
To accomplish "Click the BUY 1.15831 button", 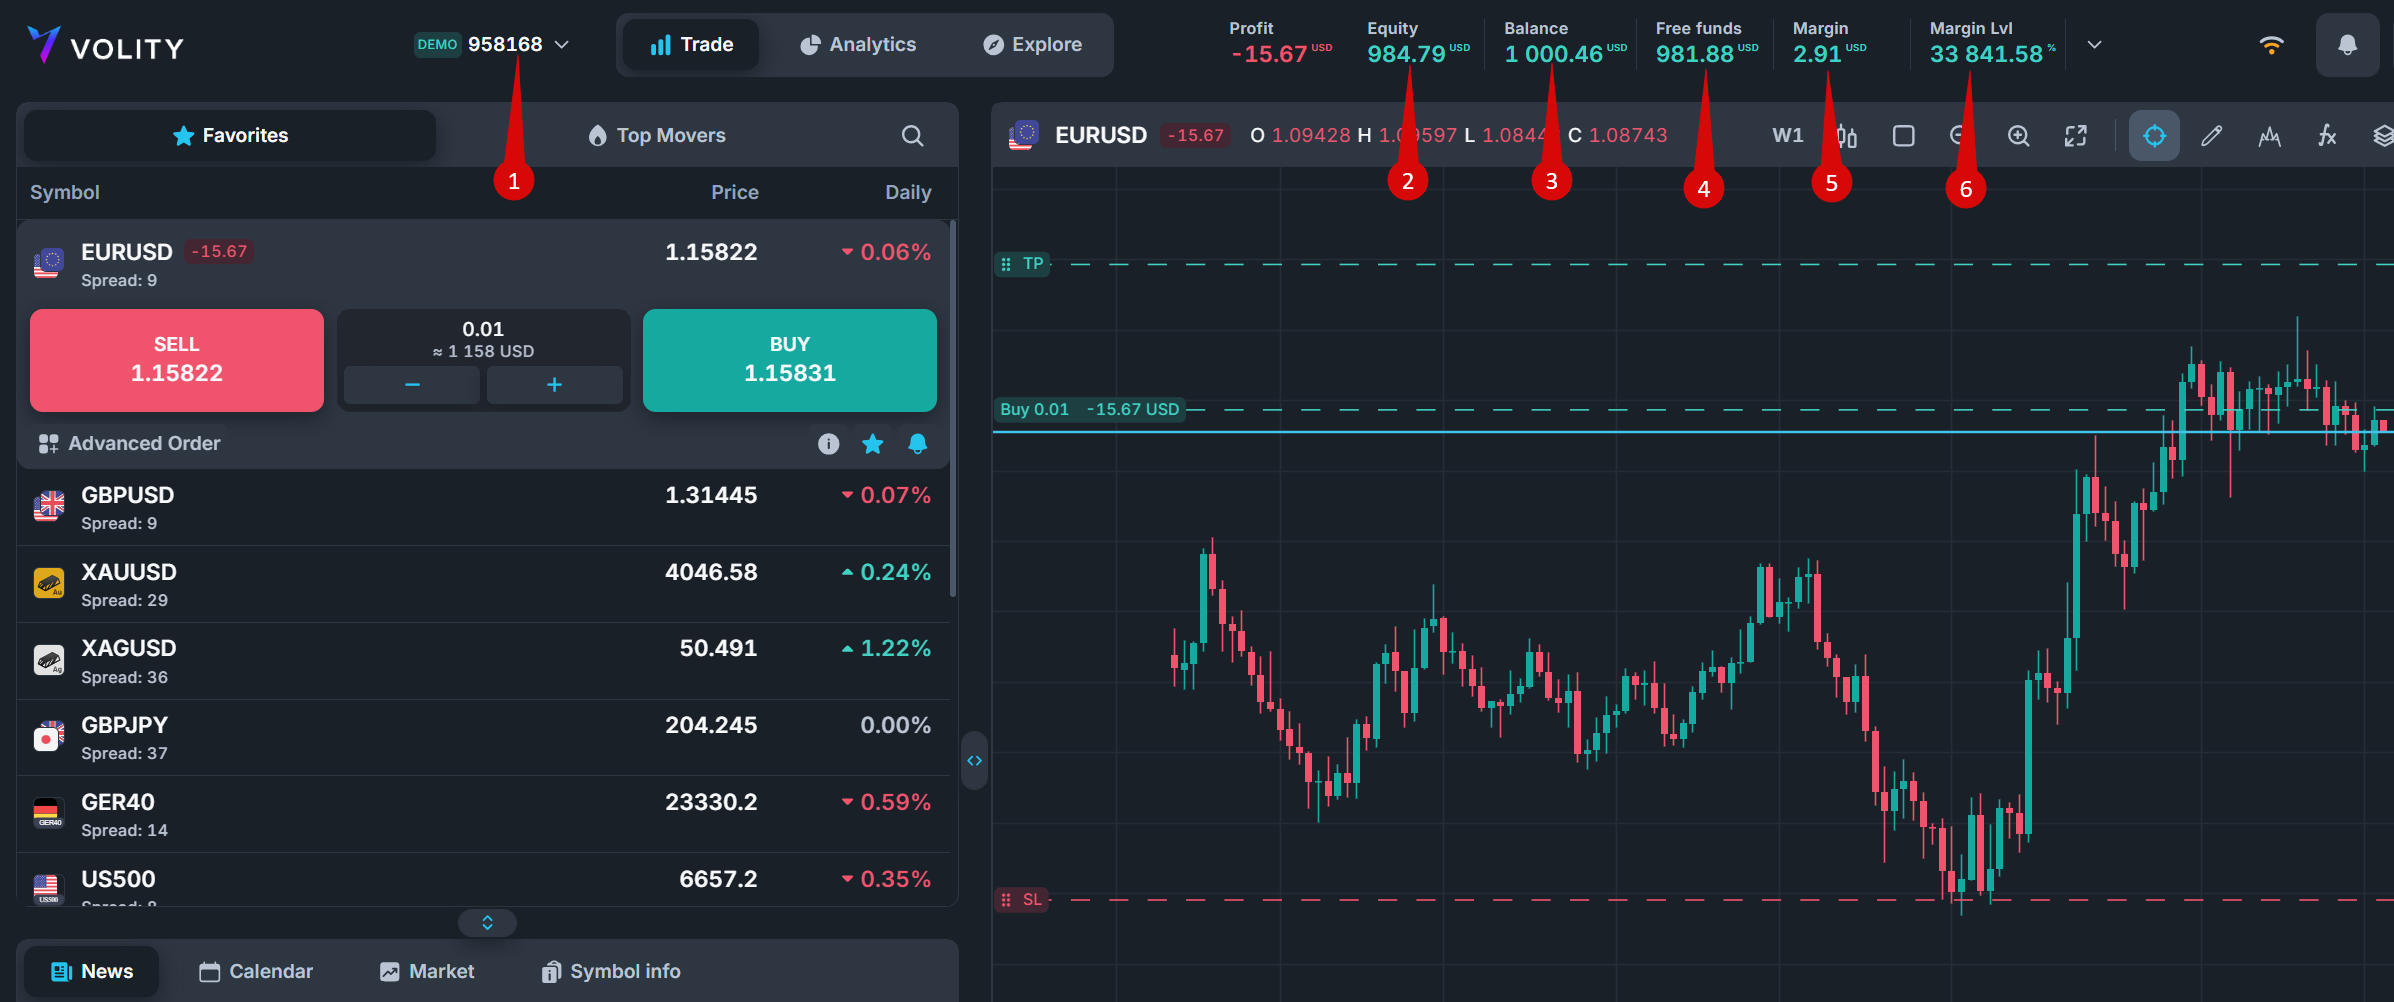I will coord(789,360).
